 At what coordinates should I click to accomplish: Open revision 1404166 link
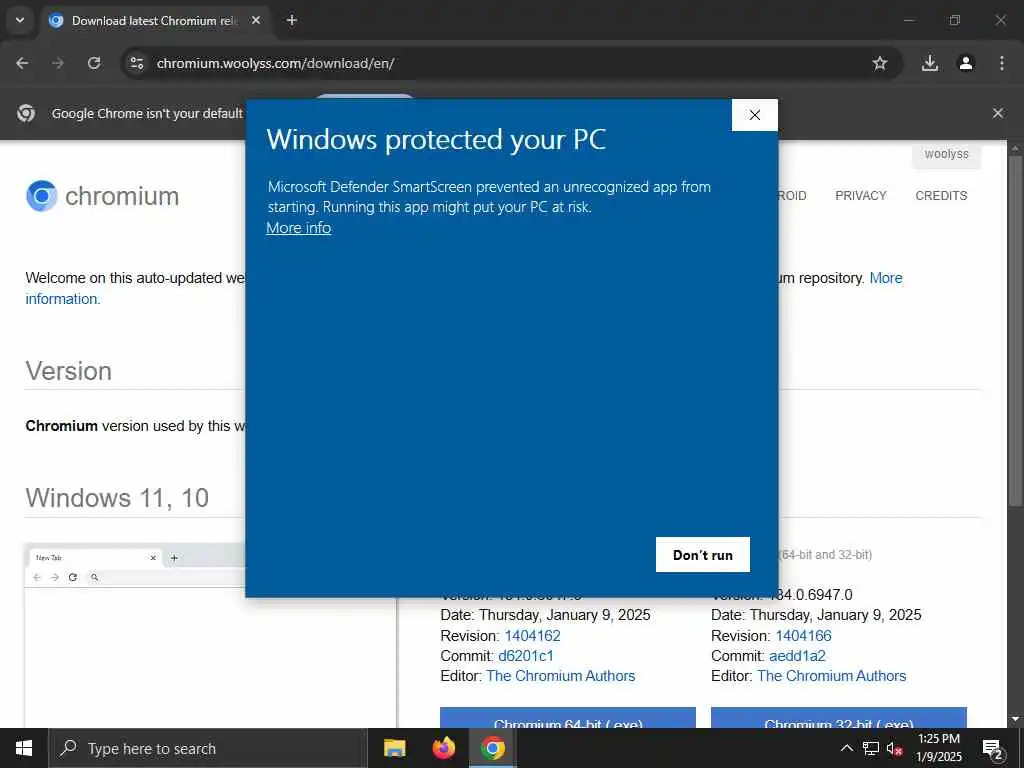click(x=803, y=635)
